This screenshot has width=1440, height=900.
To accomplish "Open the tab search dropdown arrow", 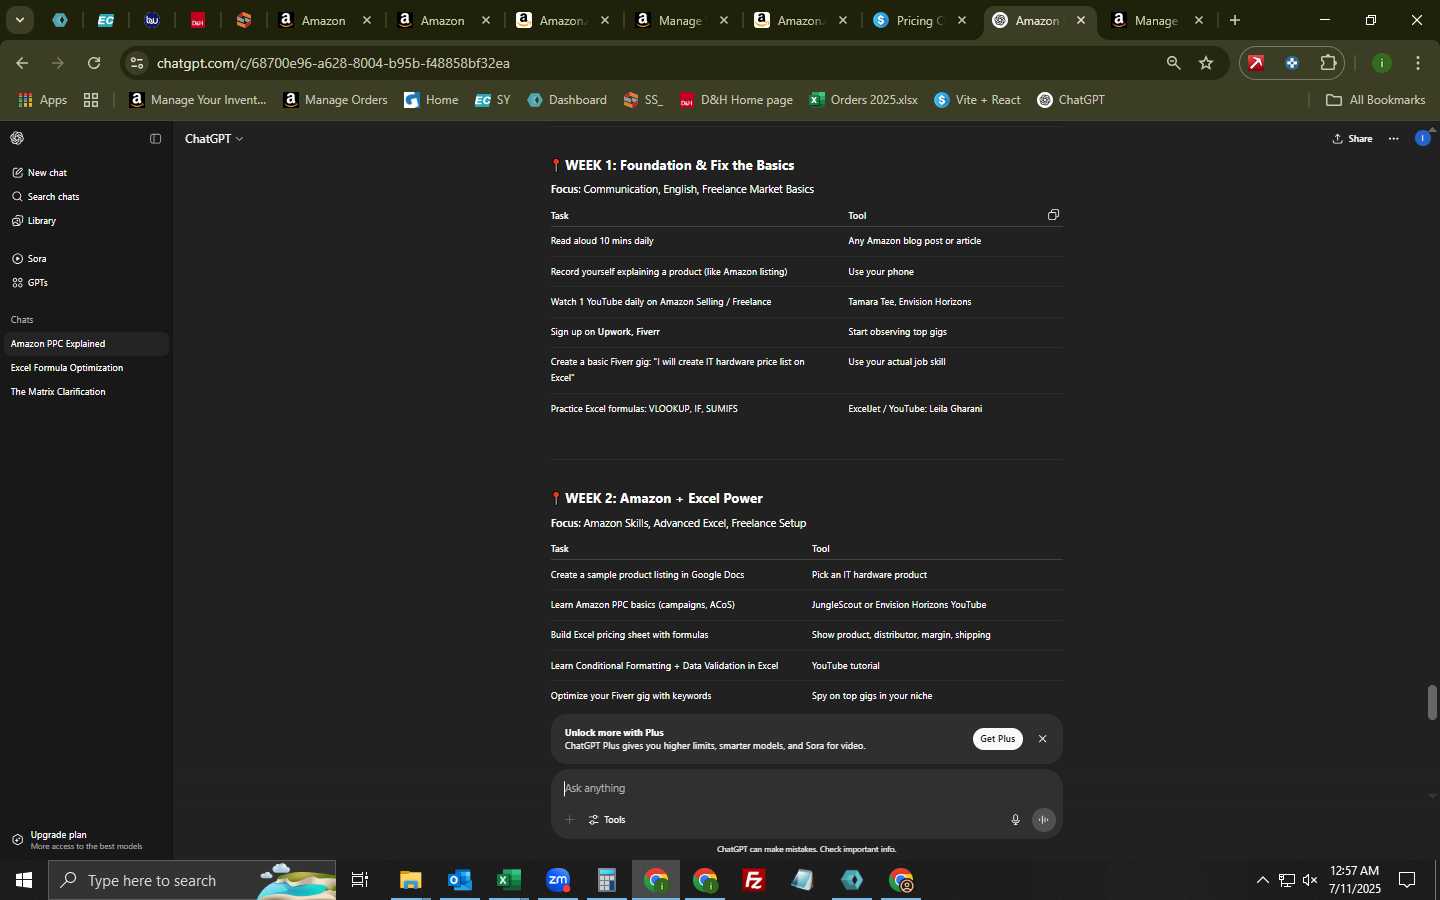I will (x=19, y=20).
